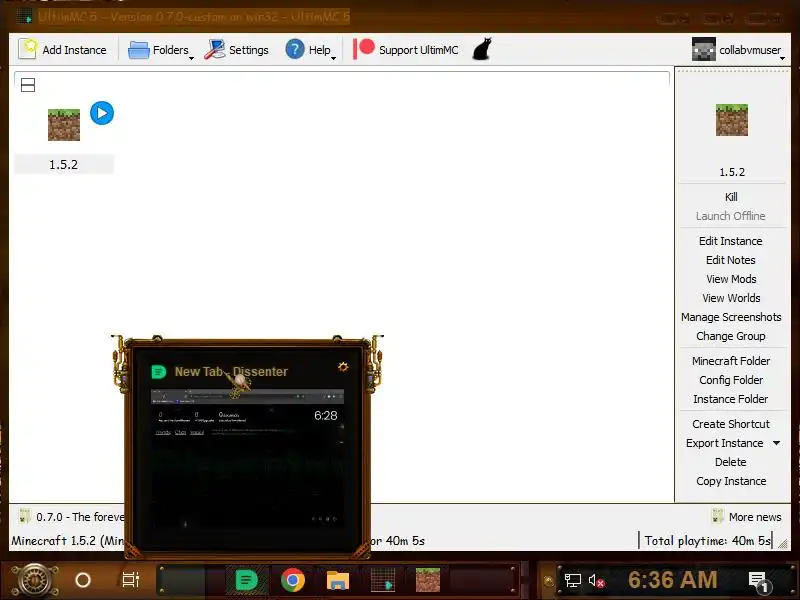Open Manage Screenshots
The height and width of the screenshot is (600, 800).
click(731, 317)
